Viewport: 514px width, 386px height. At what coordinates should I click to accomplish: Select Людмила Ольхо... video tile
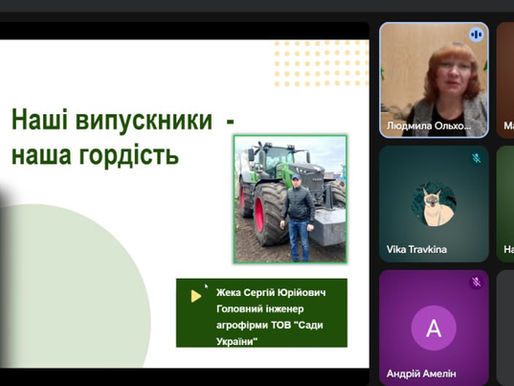click(x=434, y=80)
